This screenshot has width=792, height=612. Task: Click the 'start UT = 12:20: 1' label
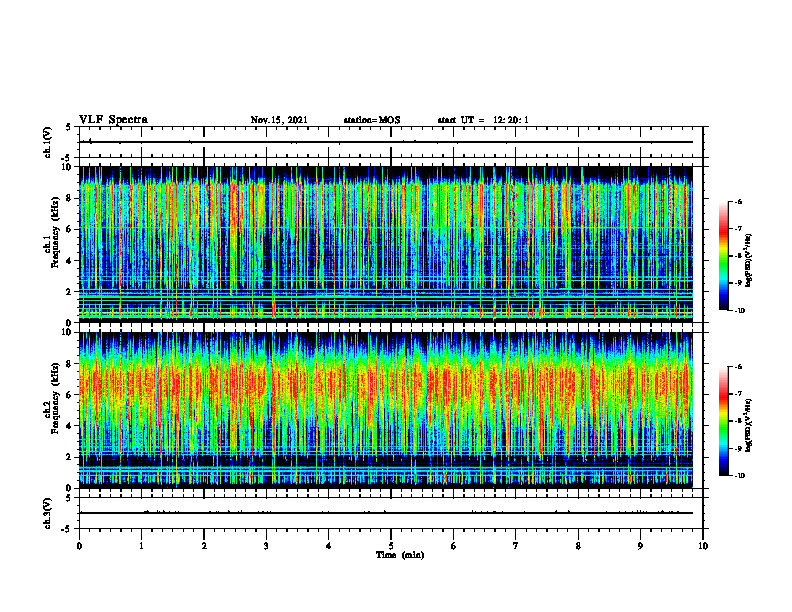[x=483, y=120]
